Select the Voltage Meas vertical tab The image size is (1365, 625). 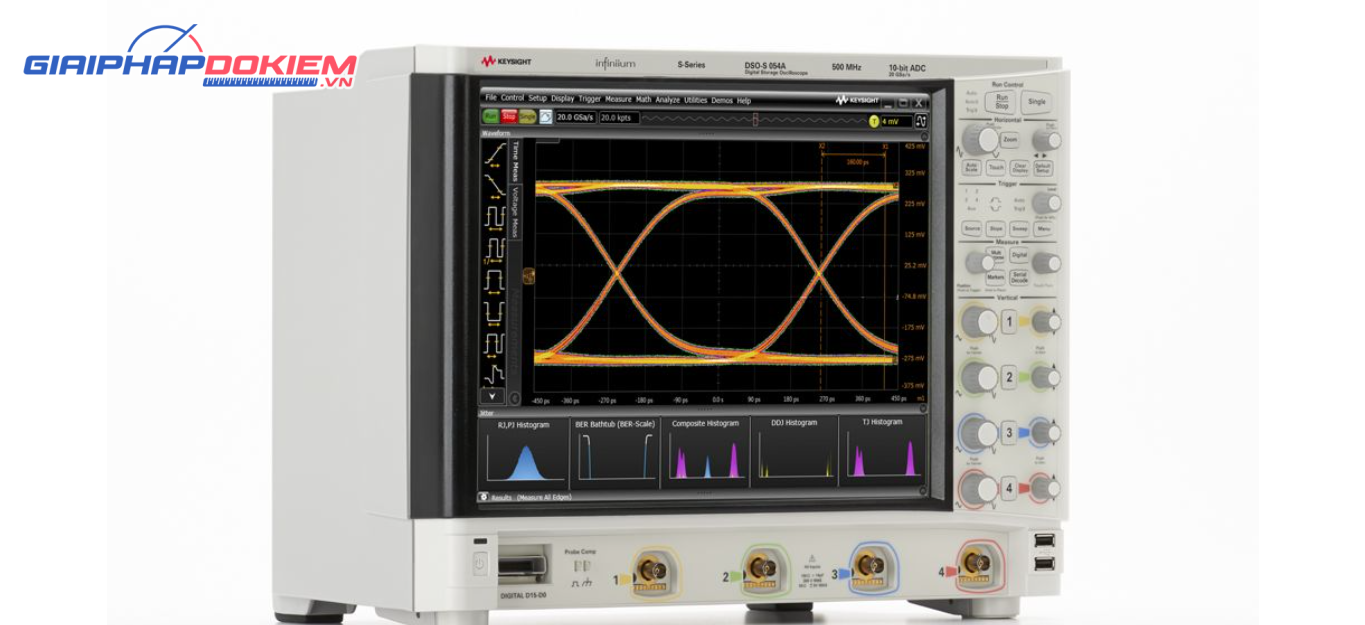(515, 212)
